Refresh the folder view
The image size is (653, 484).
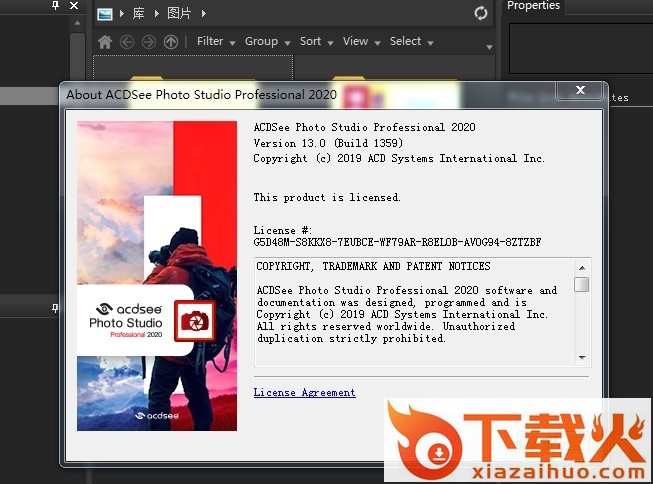pos(481,13)
